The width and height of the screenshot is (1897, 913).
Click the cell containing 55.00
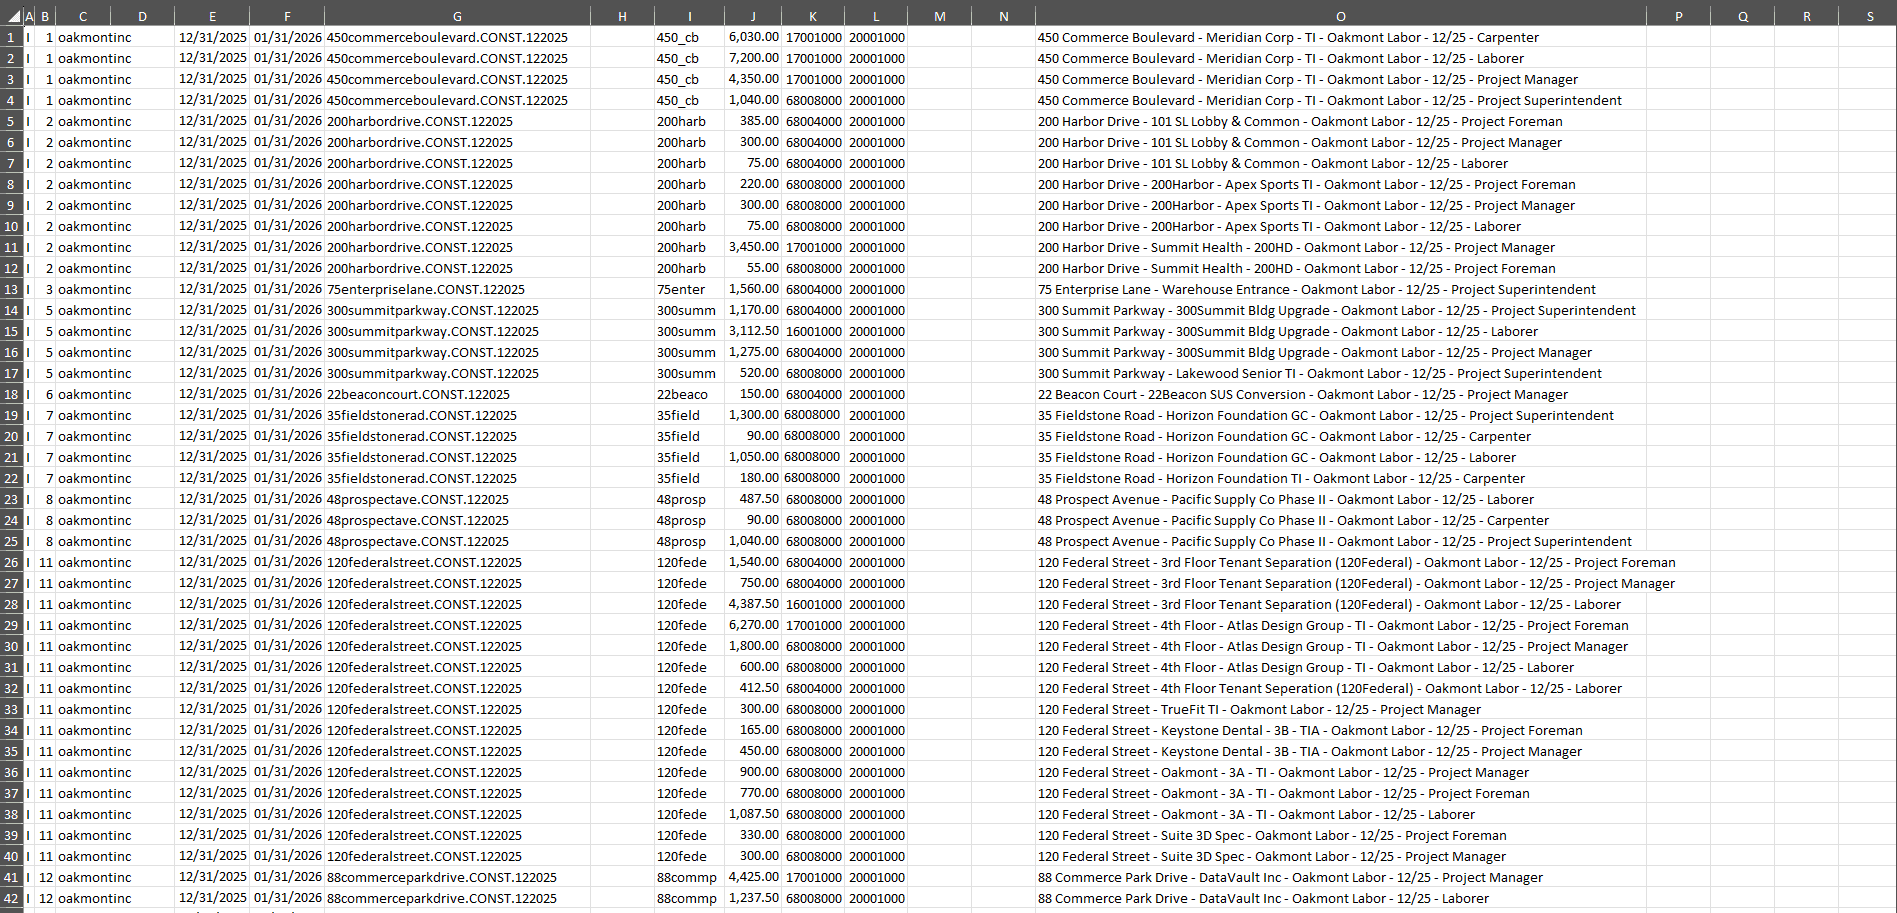tap(753, 268)
